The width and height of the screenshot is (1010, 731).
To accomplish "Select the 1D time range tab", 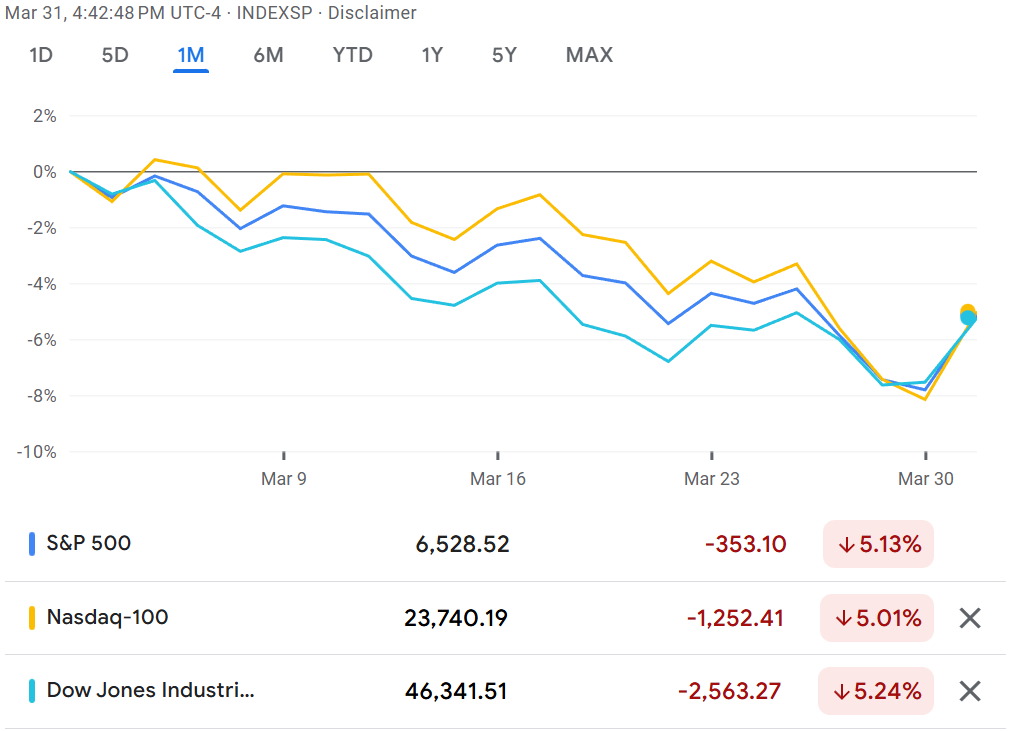I will tap(41, 55).
